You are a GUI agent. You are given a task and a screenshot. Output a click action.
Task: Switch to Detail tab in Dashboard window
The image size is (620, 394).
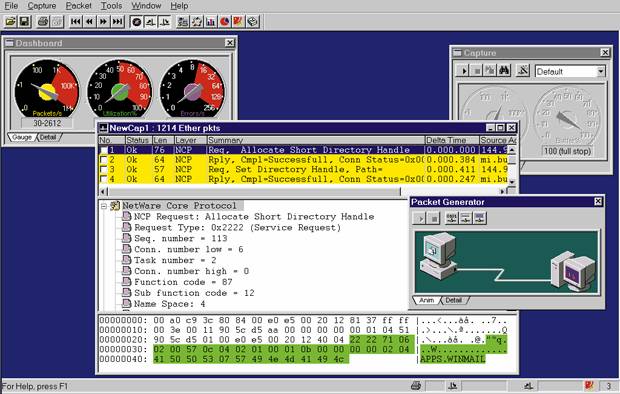click(48, 137)
